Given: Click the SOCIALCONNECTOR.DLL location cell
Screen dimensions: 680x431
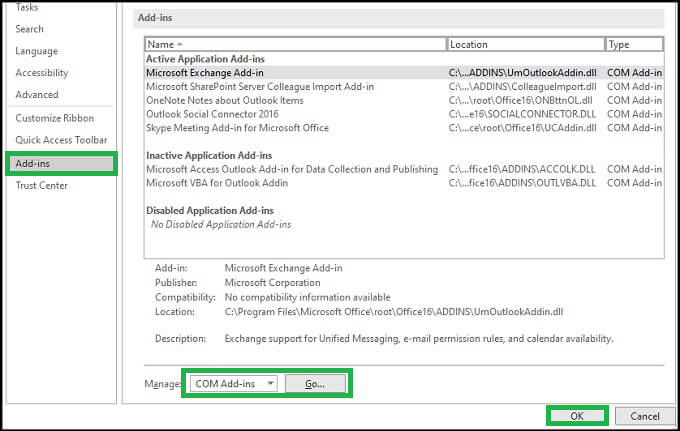Looking at the screenshot, I should pyautogui.click(x=522, y=114).
